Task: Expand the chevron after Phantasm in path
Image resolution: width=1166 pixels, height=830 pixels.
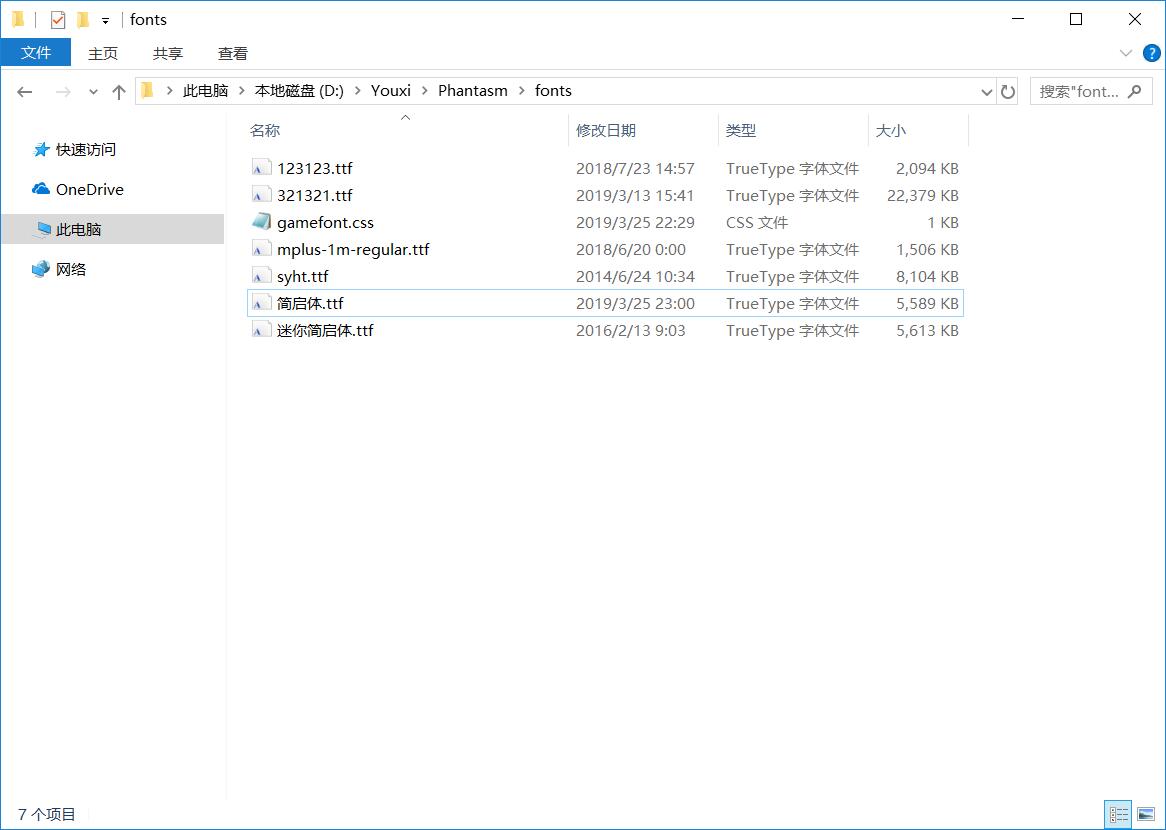Action: coord(521,91)
